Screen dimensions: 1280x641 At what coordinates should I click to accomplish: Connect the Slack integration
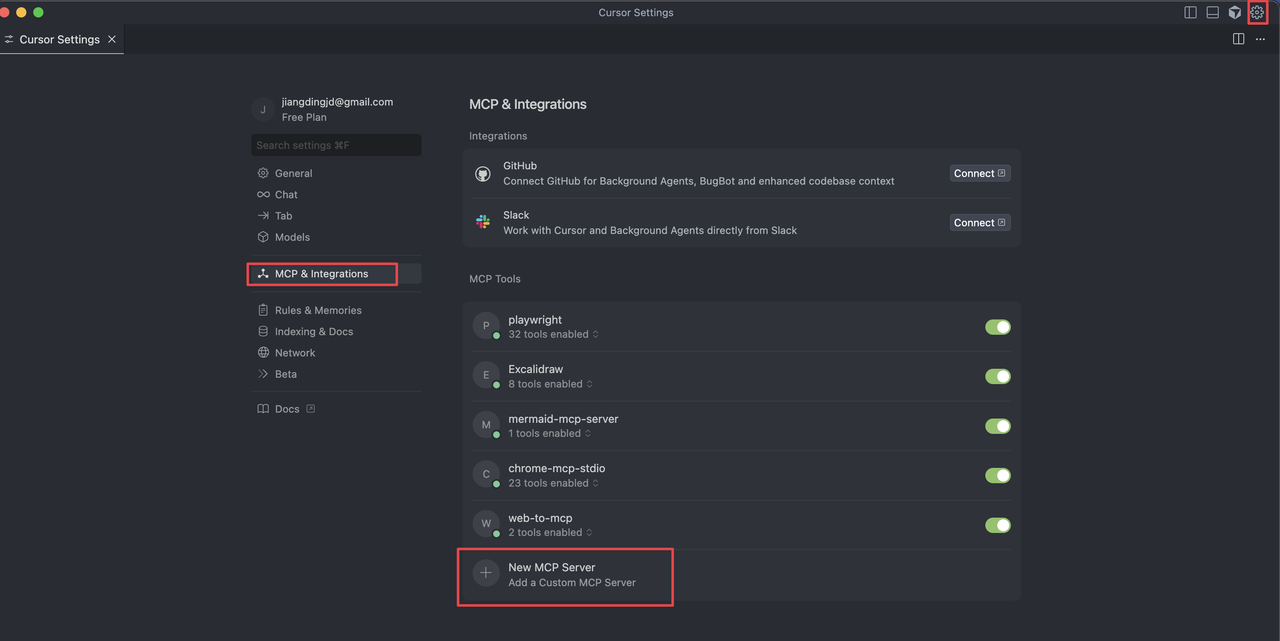click(x=979, y=222)
